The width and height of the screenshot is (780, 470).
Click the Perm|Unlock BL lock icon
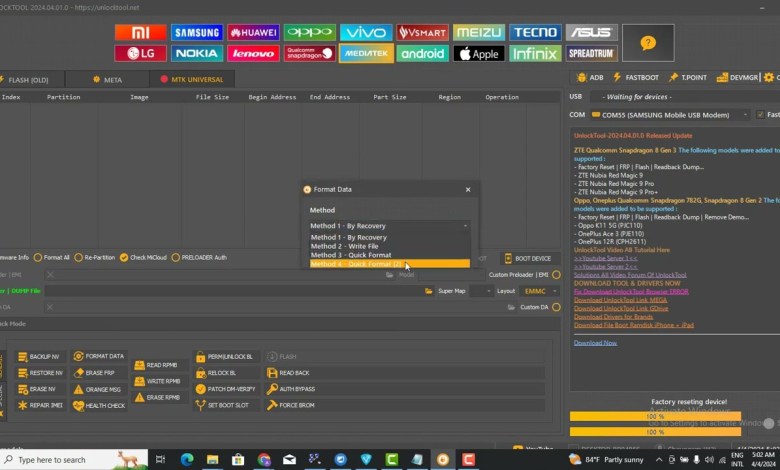coord(200,356)
